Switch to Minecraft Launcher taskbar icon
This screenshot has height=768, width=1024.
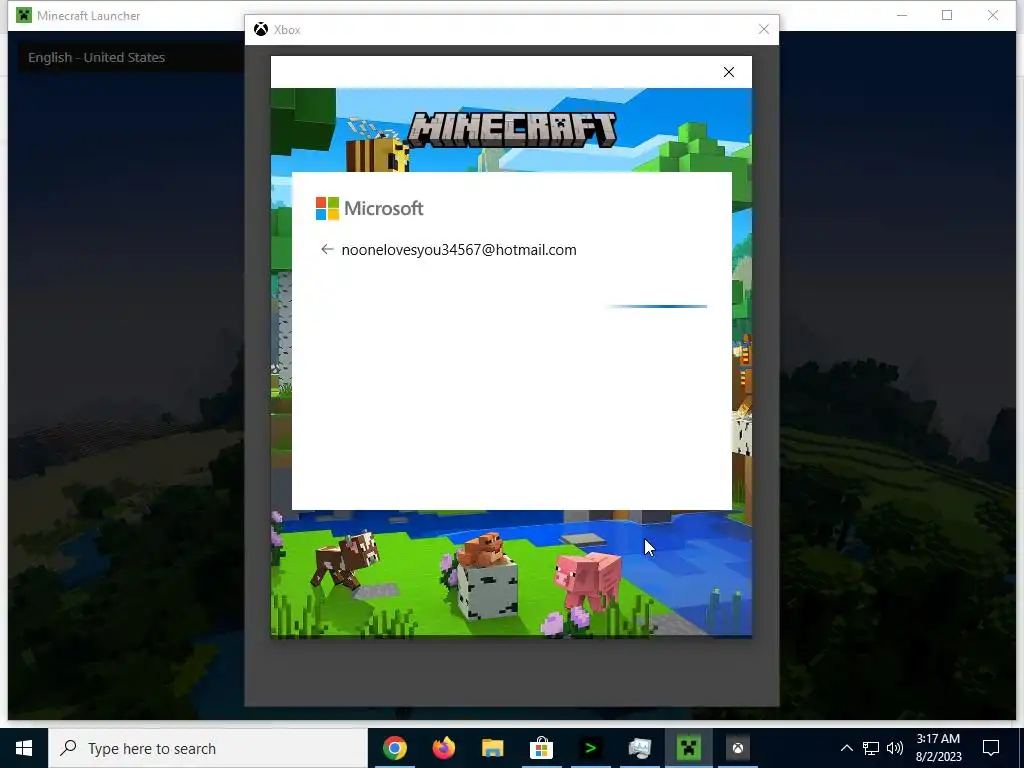tap(688, 748)
